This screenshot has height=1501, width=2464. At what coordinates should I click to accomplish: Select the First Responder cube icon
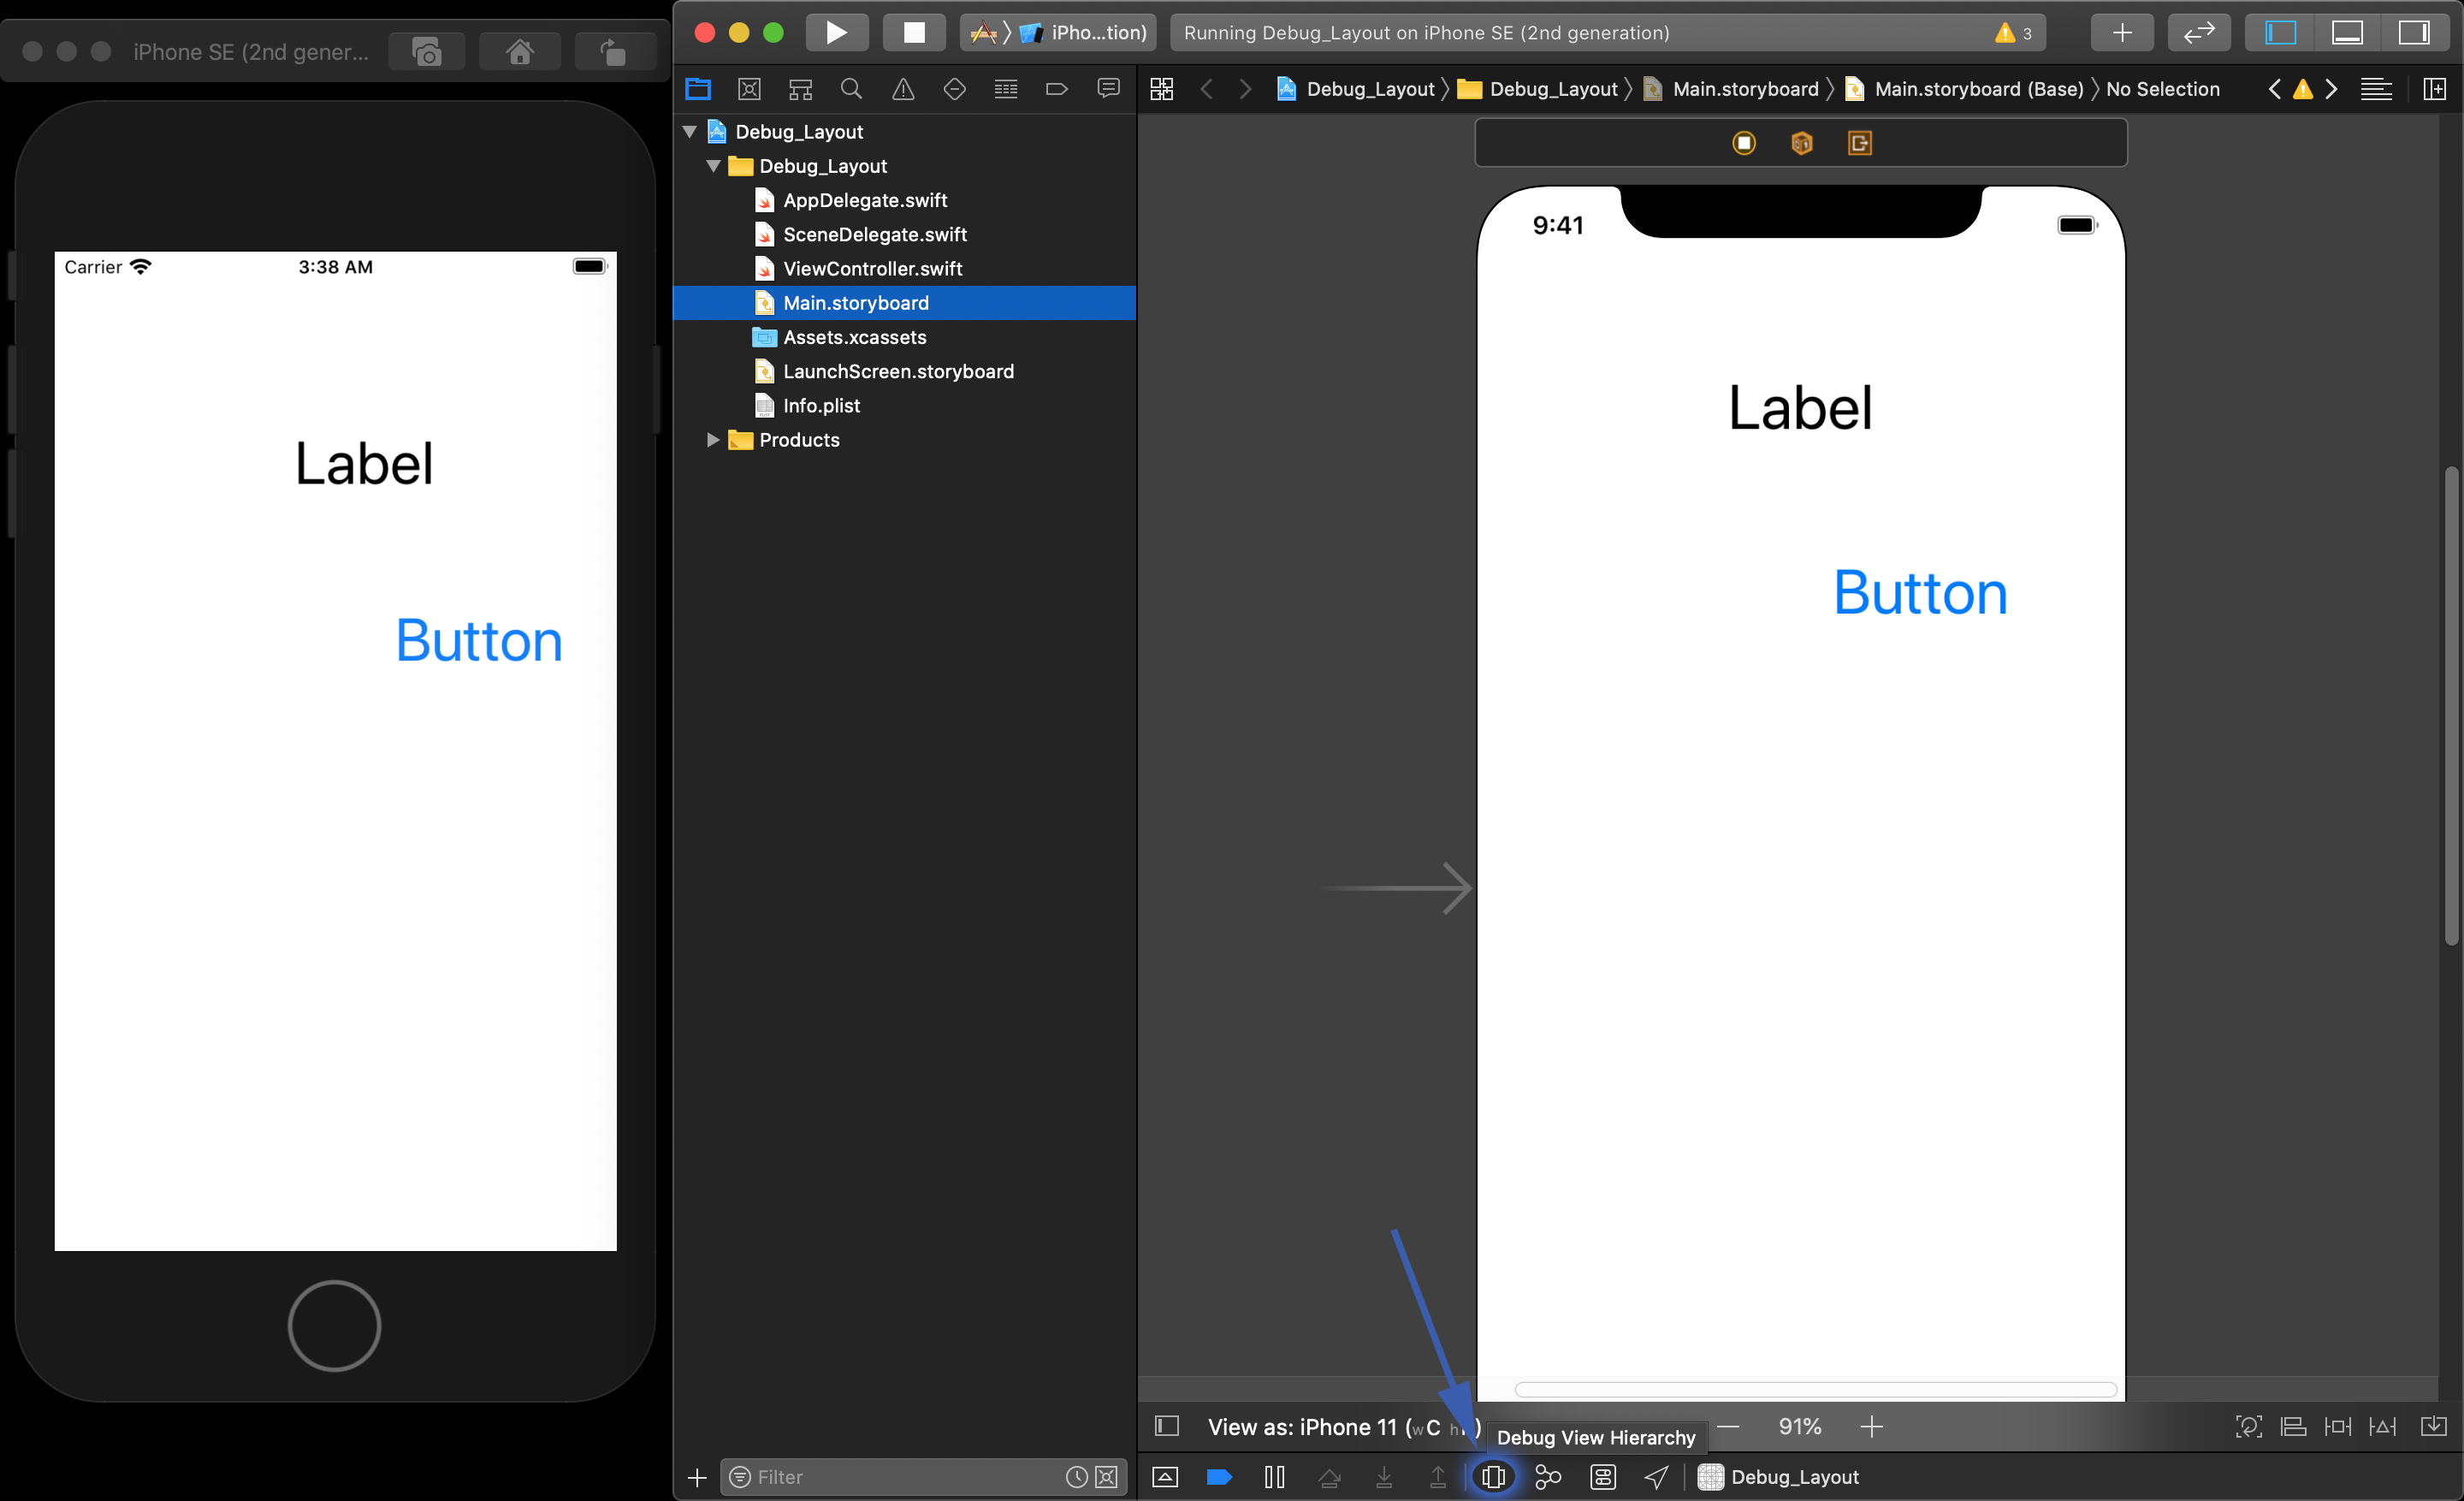(1801, 143)
